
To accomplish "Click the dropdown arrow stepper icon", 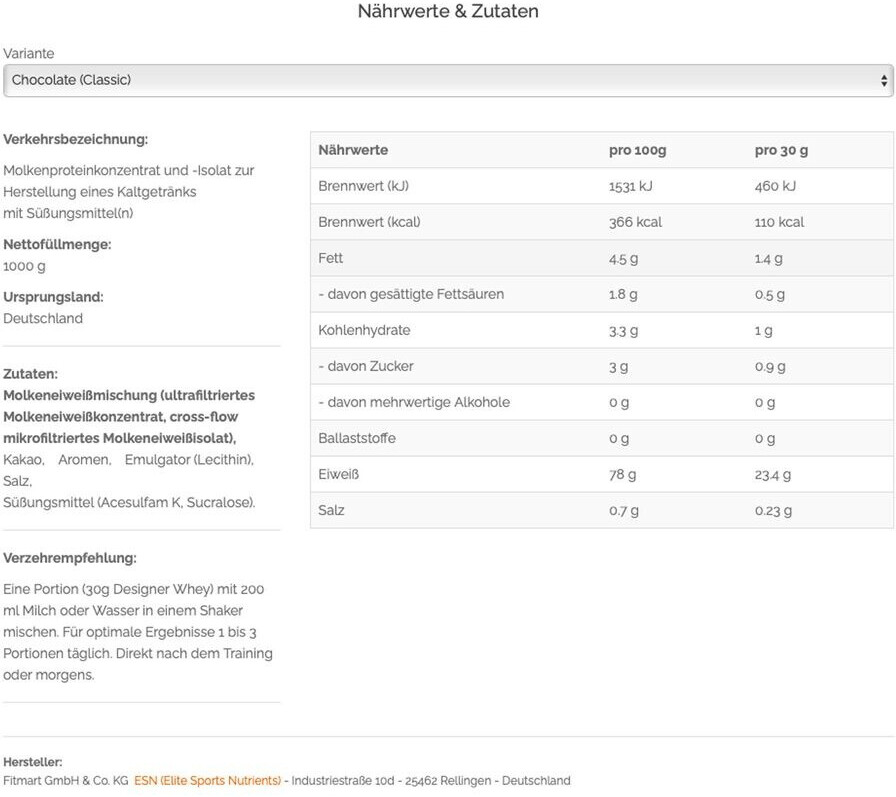I will pos(883,81).
